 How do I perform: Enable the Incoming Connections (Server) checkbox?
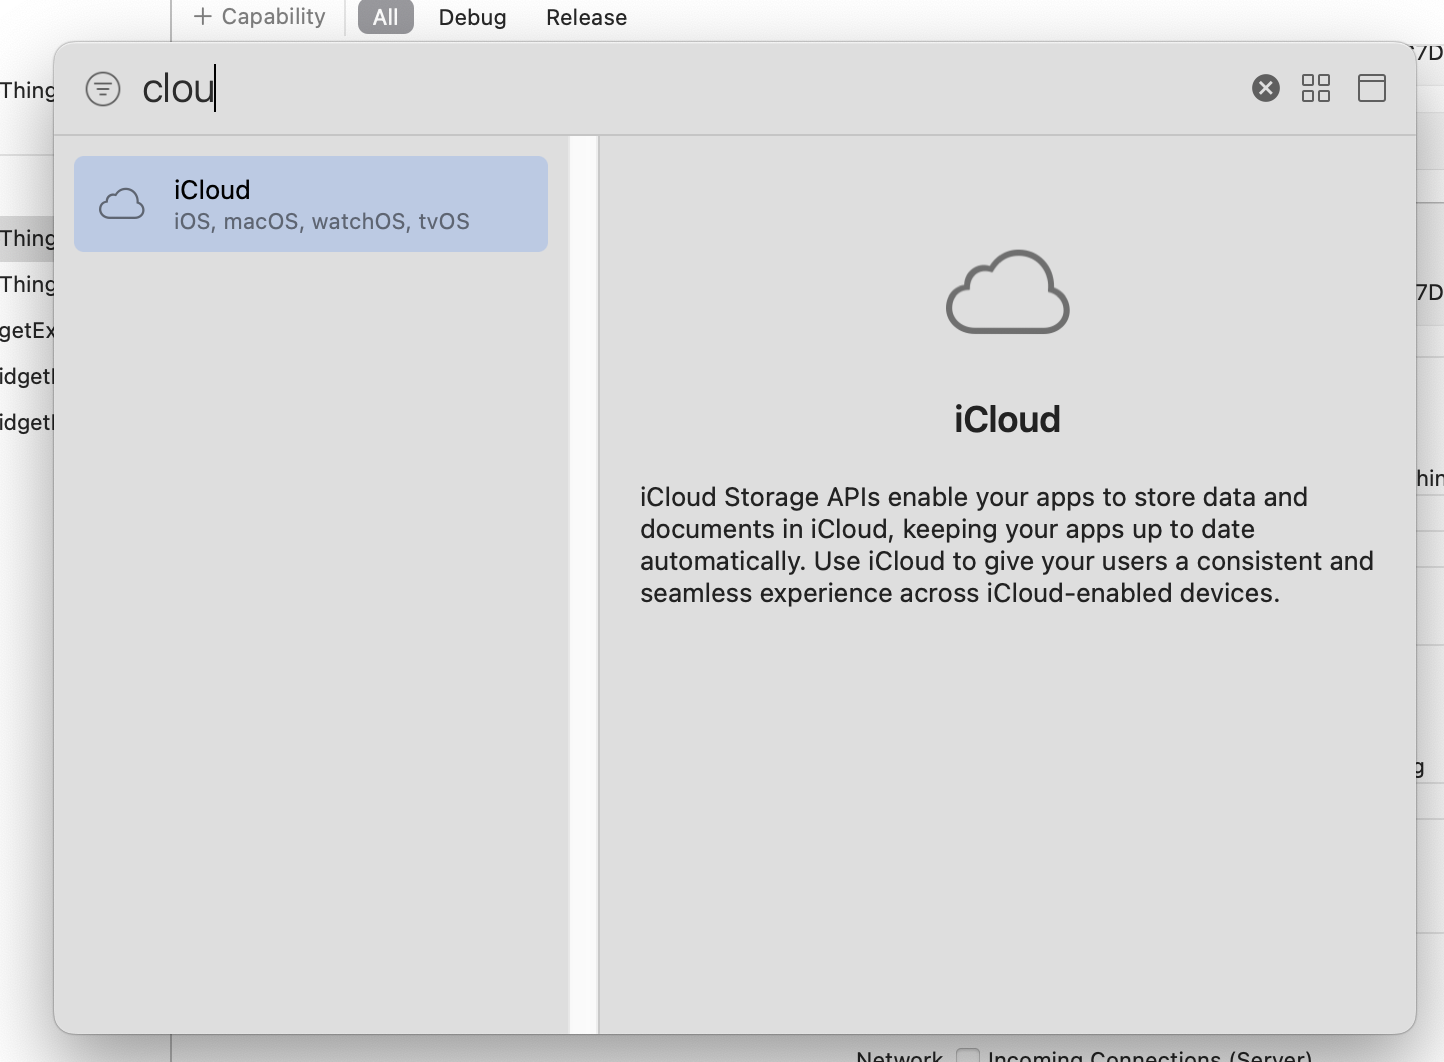pos(968,1055)
